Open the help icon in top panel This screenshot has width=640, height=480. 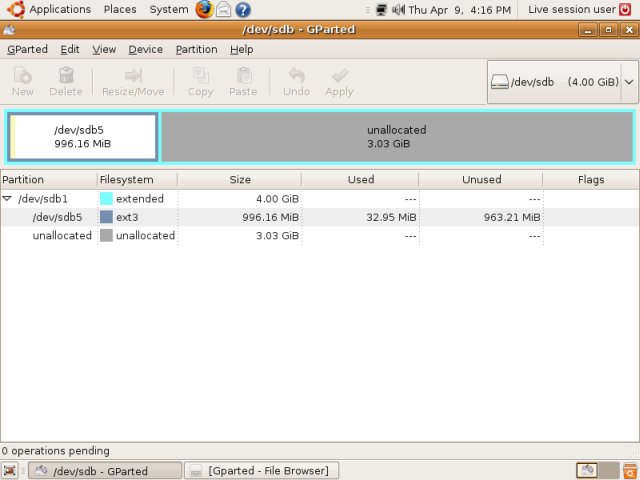(x=243, y=10)
